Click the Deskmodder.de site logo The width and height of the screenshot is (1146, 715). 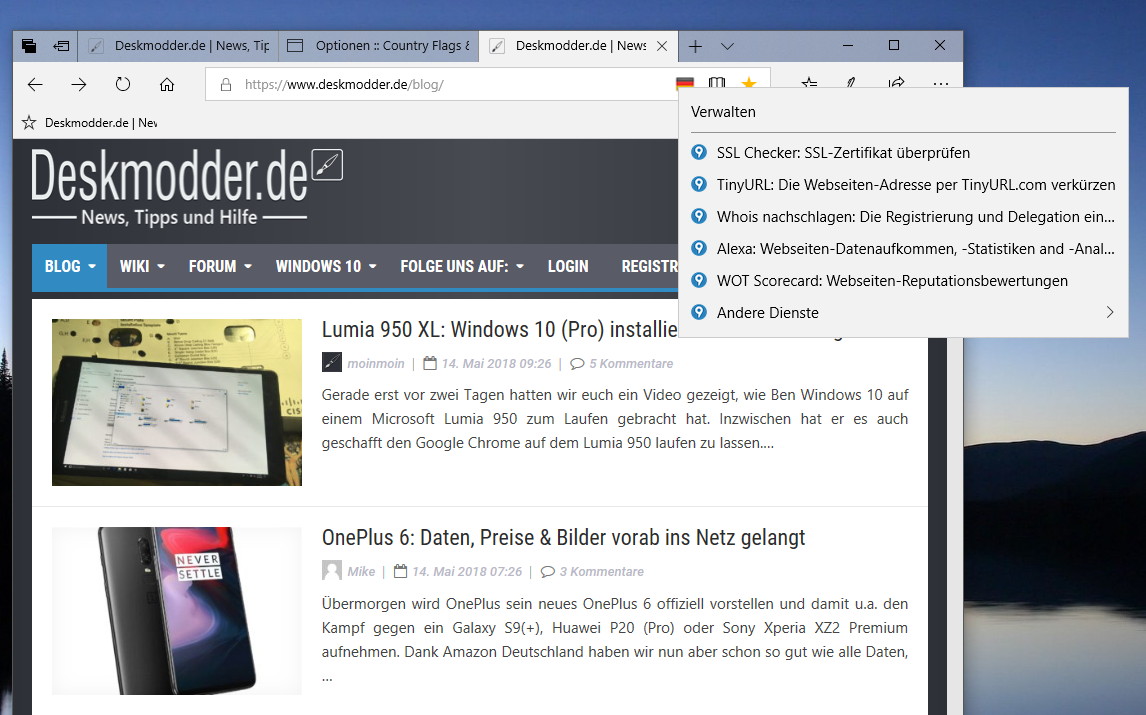pyautogui.click(x=186, y=186)
